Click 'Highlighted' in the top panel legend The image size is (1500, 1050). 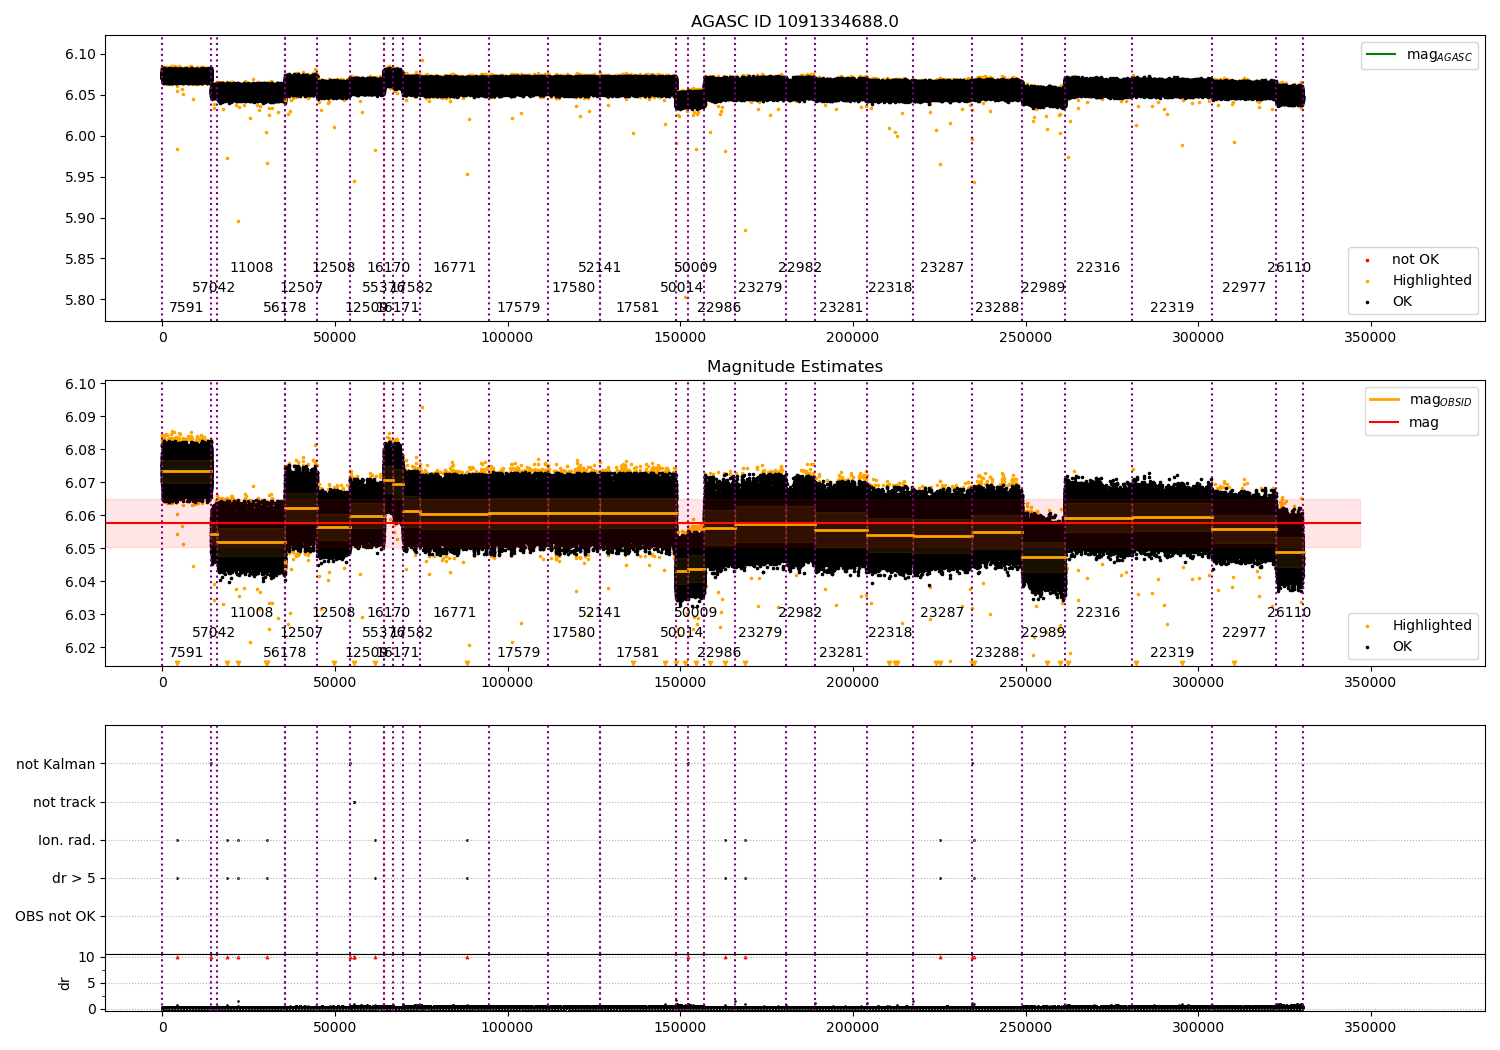click(1432, 281)
